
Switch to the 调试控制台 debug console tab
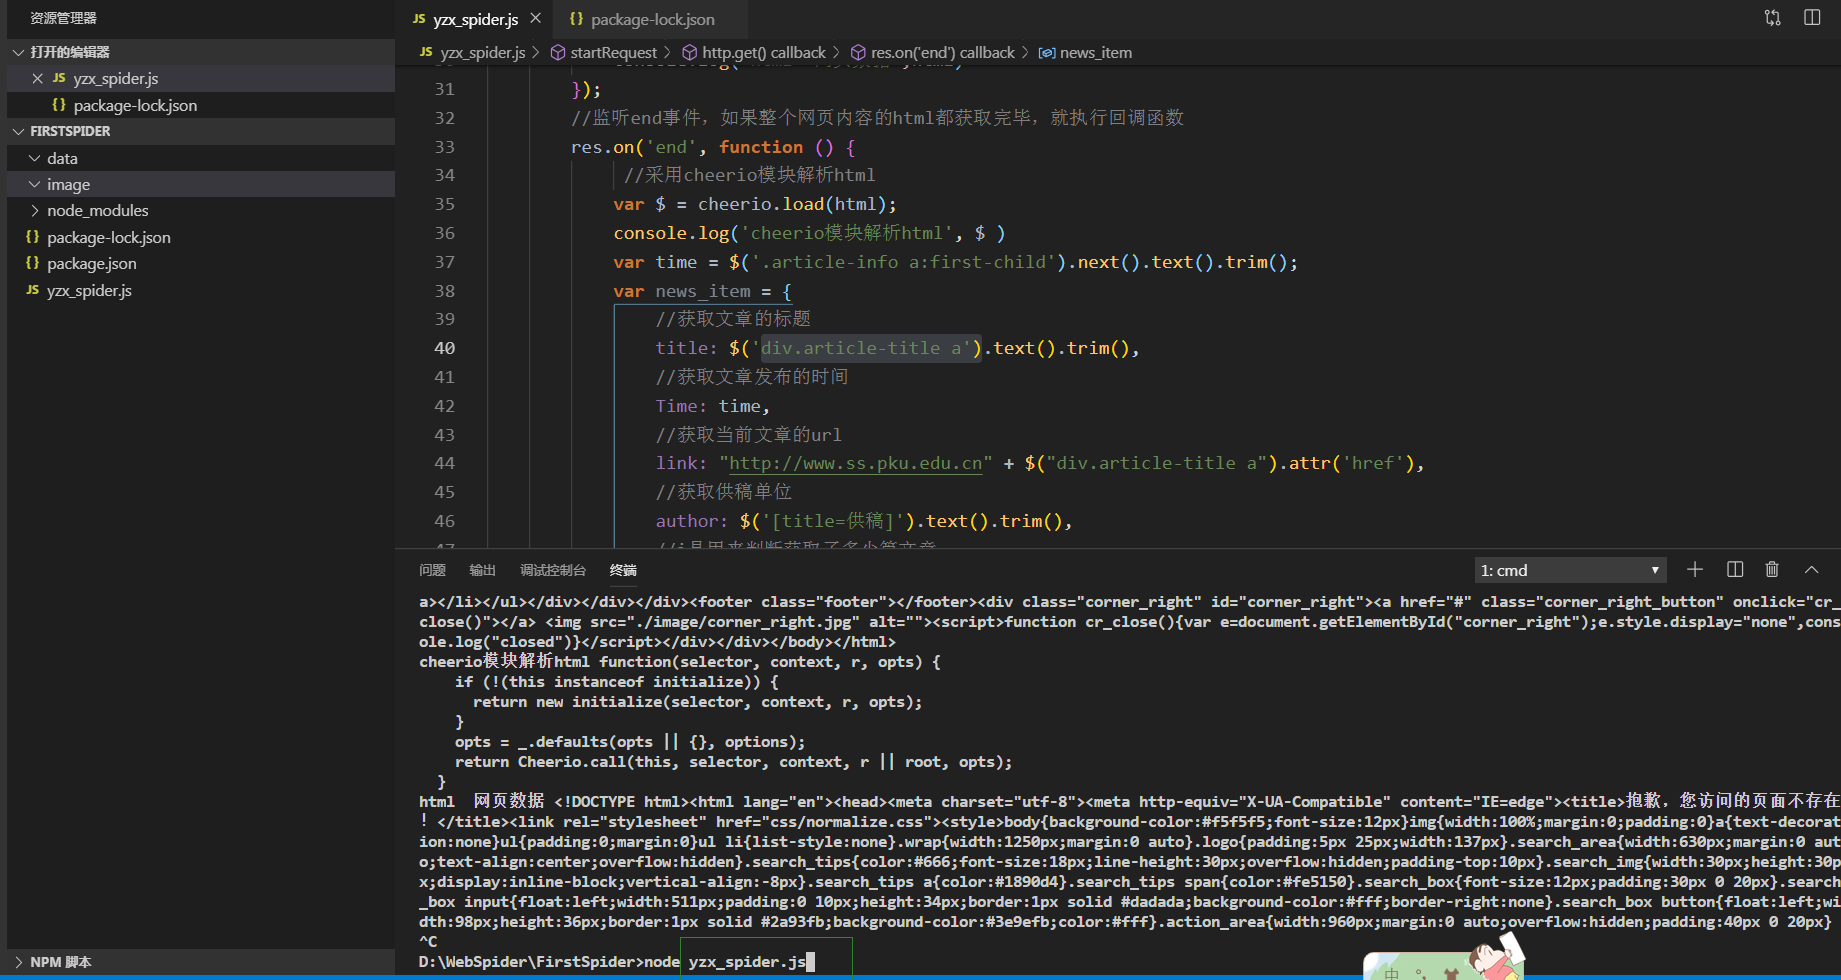coord(552,570)
